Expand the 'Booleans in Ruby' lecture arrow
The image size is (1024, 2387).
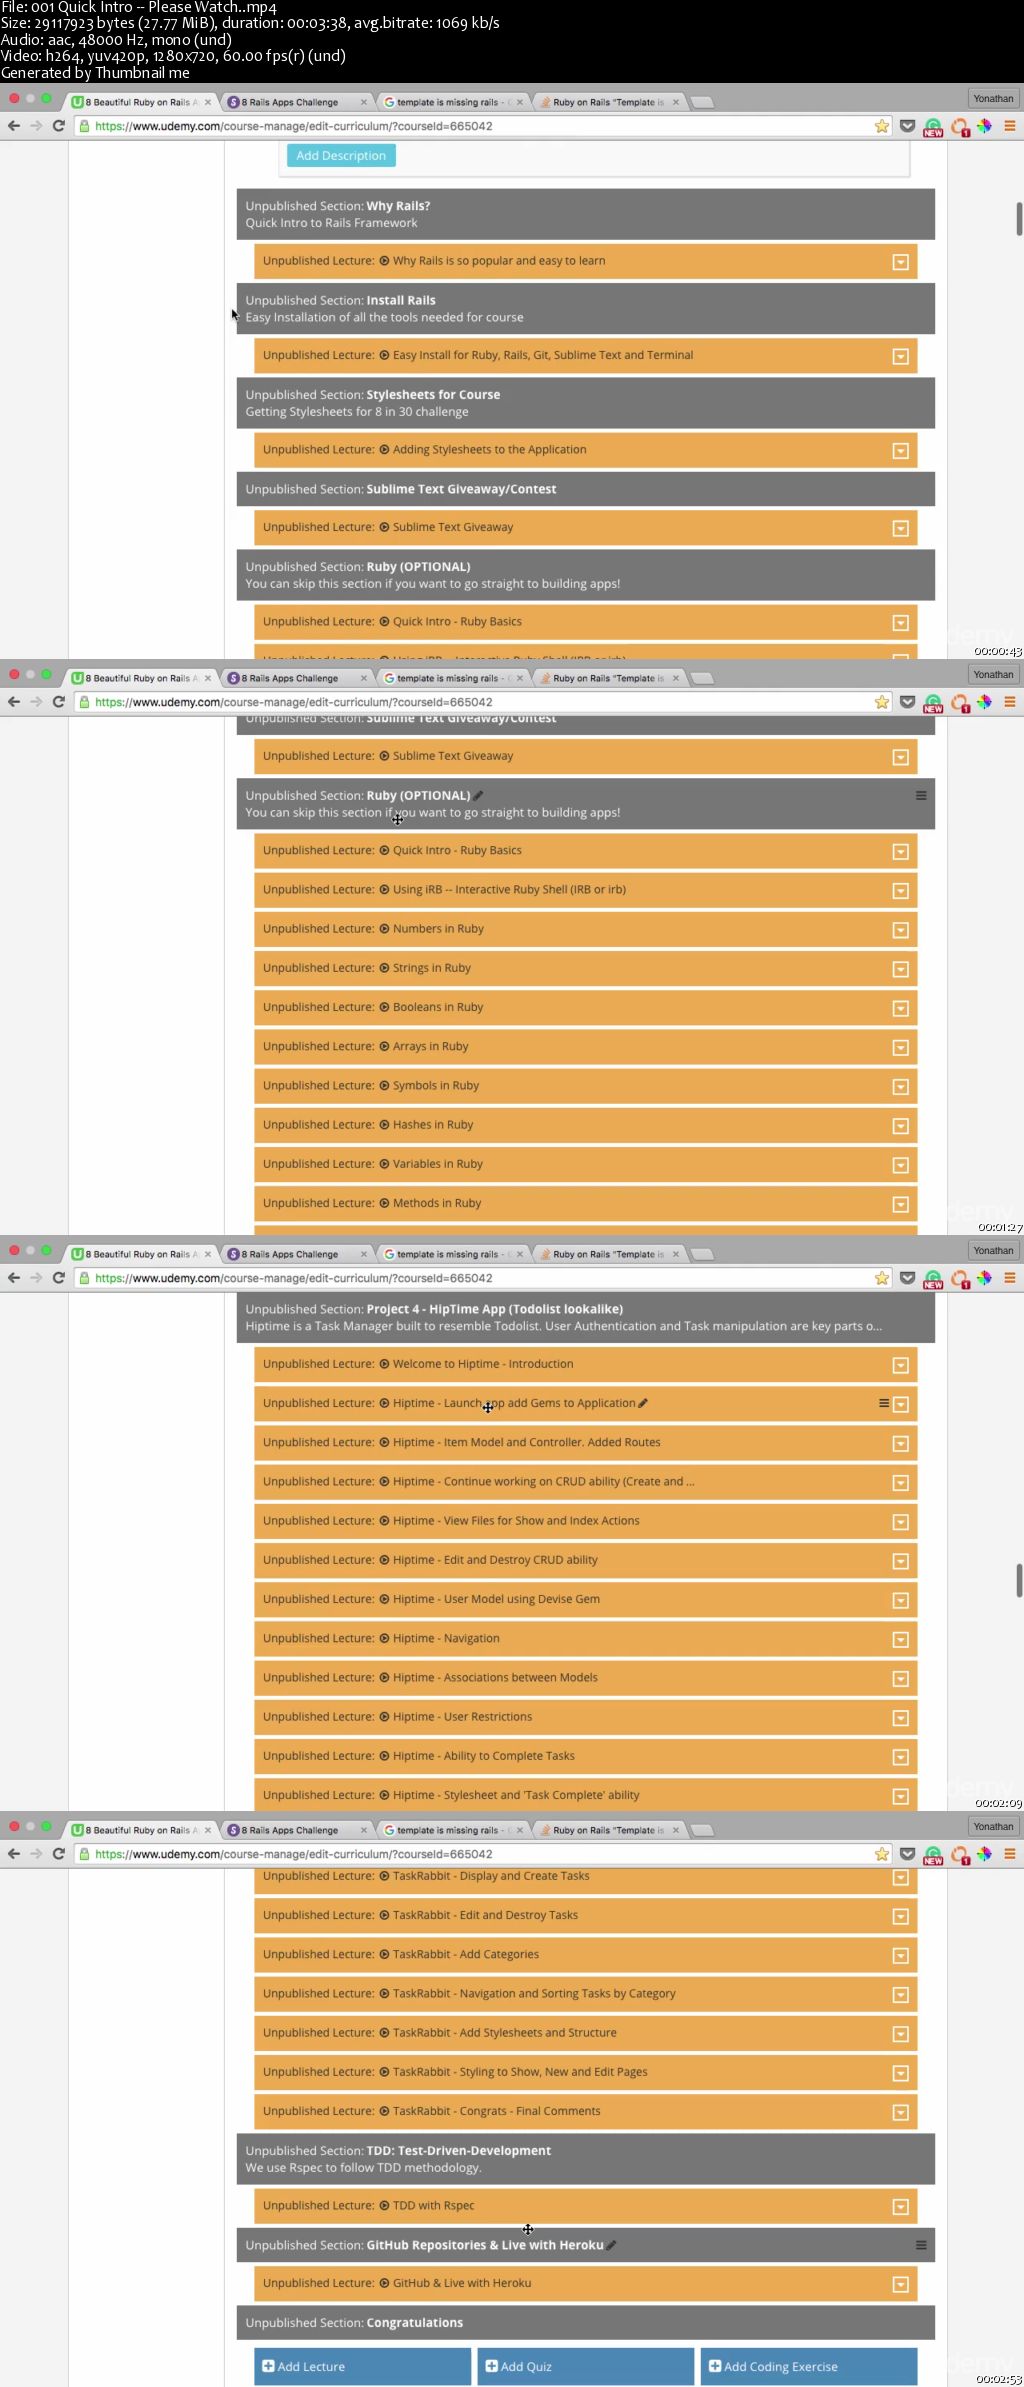click(900, 1008)
